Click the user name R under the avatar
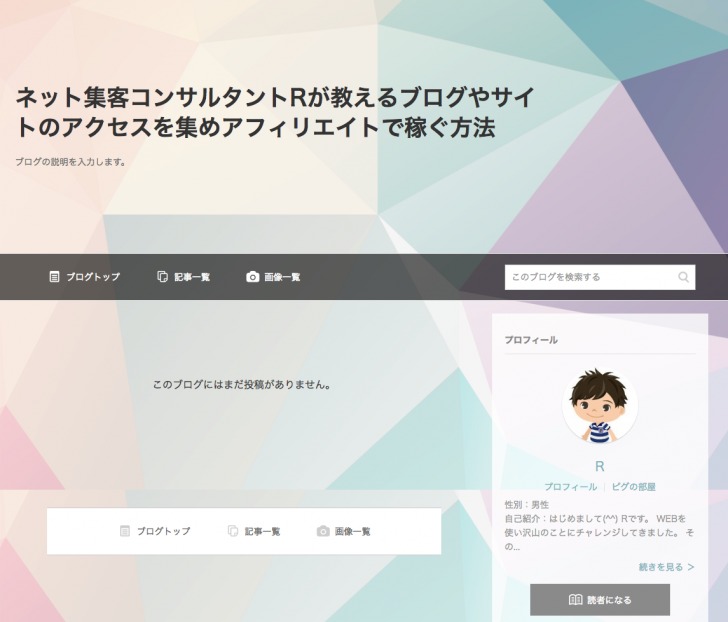 click(x=600, y=466)
